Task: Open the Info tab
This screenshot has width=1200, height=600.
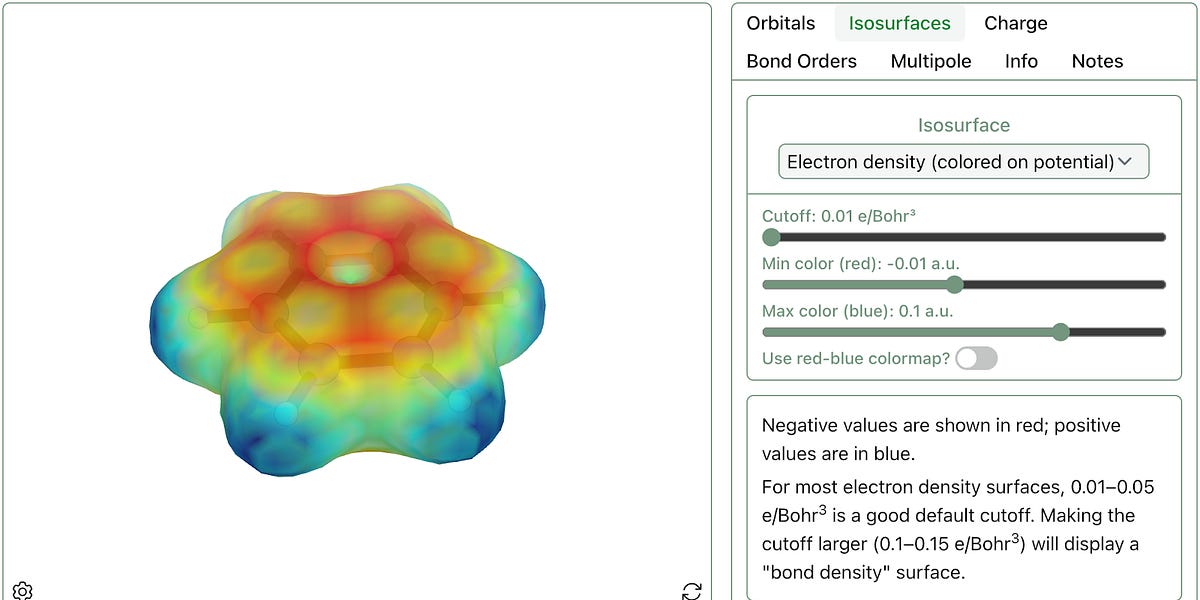Action: (x=1021, y=61)
